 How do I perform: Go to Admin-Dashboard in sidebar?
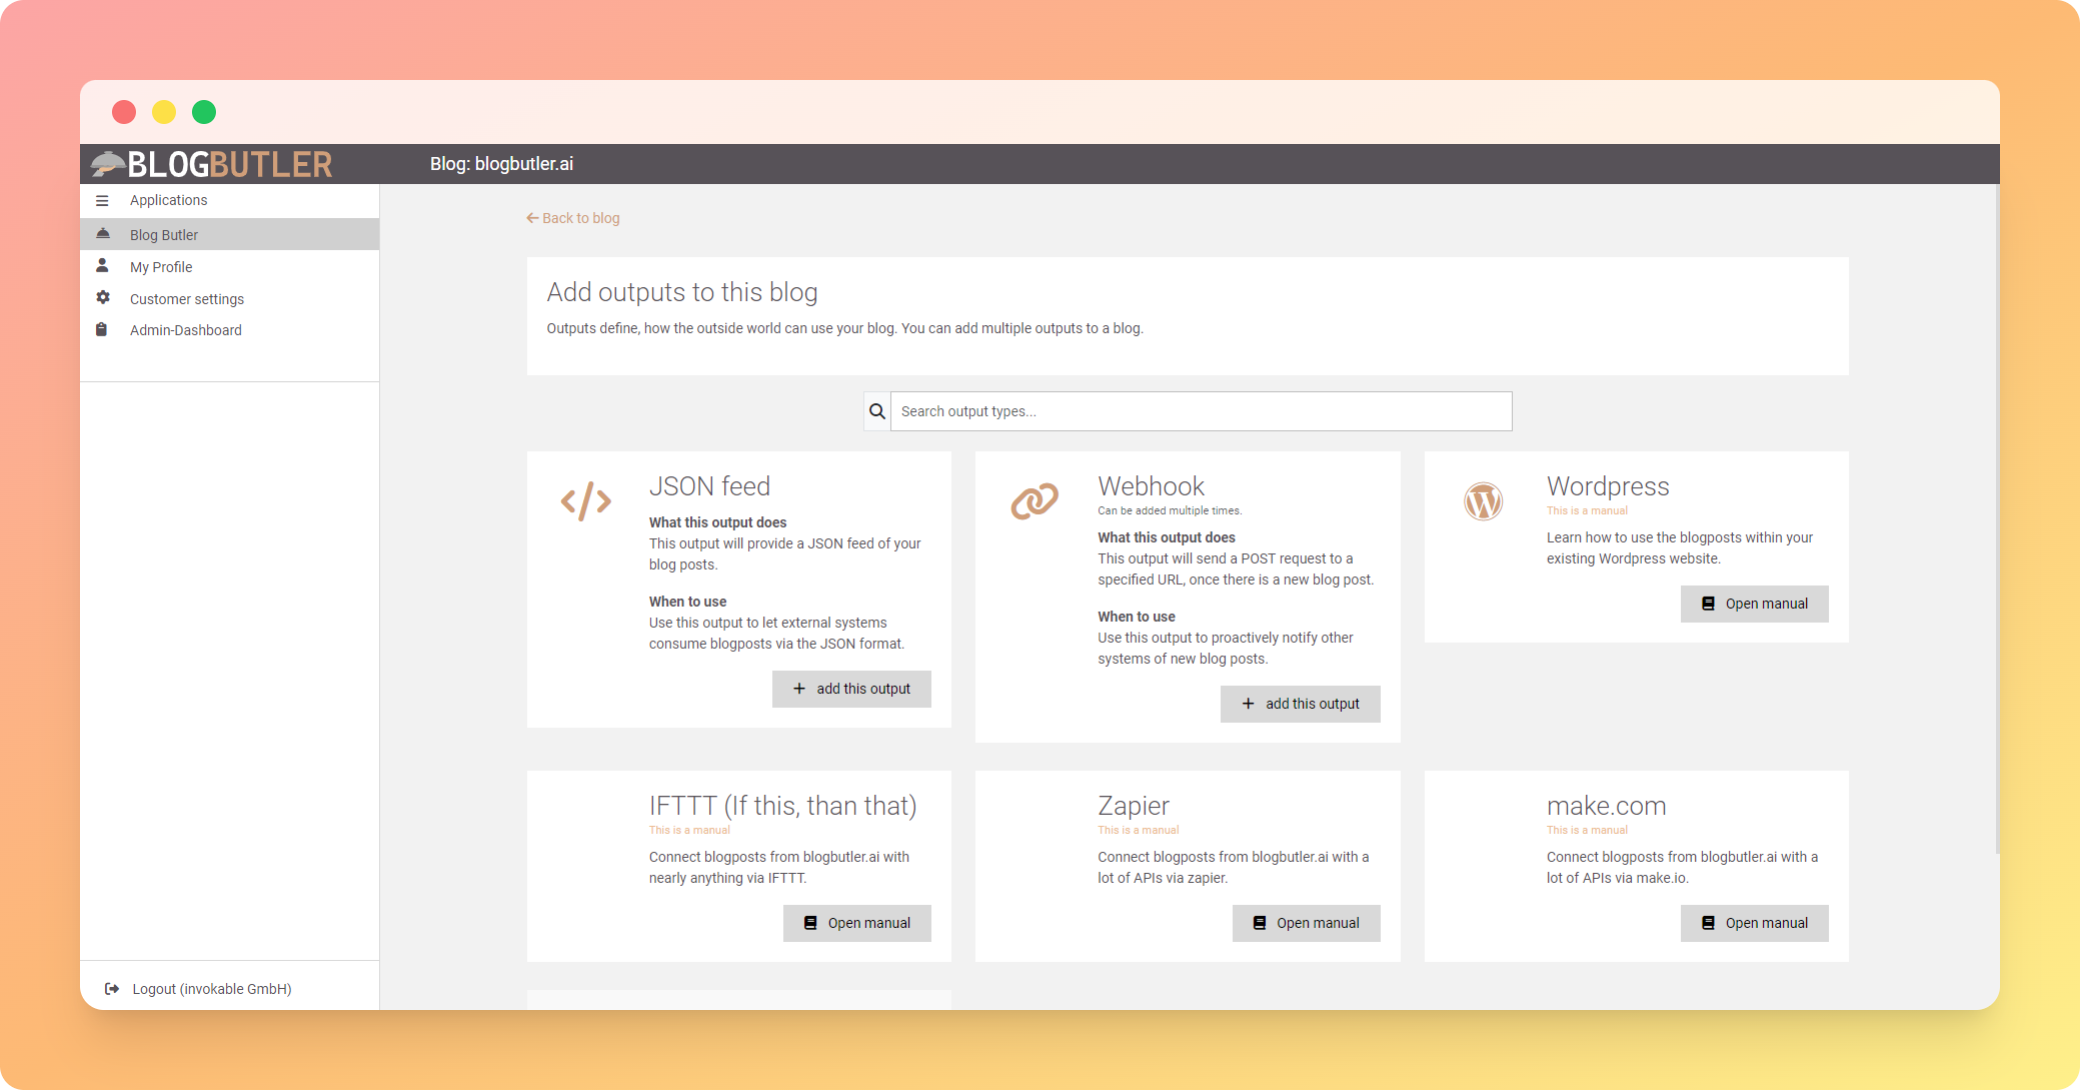tap(186, 330)
